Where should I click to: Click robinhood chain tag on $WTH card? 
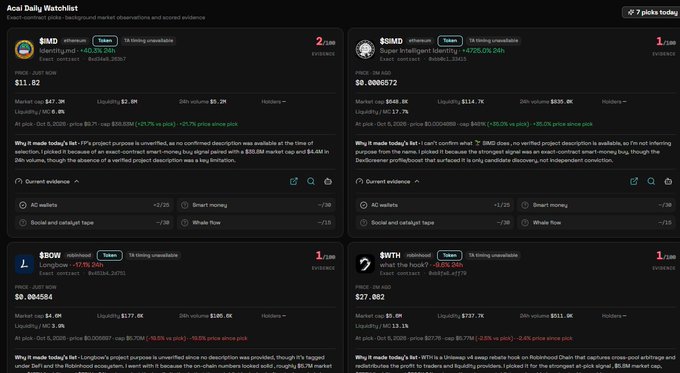pyautogui.click(x=419, y=255)
